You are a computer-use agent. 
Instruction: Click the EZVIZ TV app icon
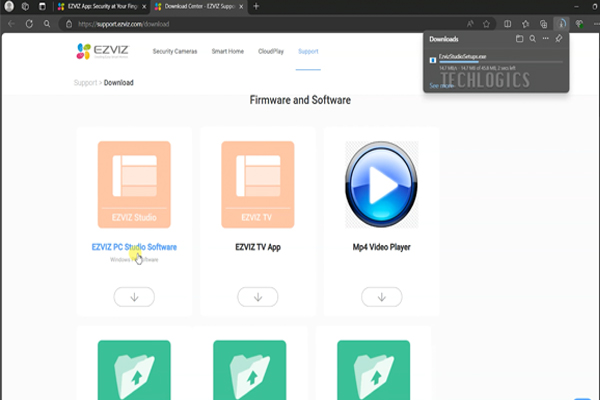coord(257,184)
